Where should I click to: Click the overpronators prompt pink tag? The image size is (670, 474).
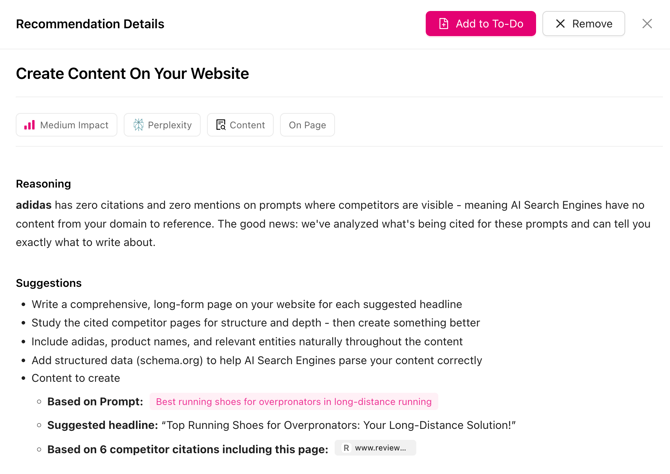[294, 402]
